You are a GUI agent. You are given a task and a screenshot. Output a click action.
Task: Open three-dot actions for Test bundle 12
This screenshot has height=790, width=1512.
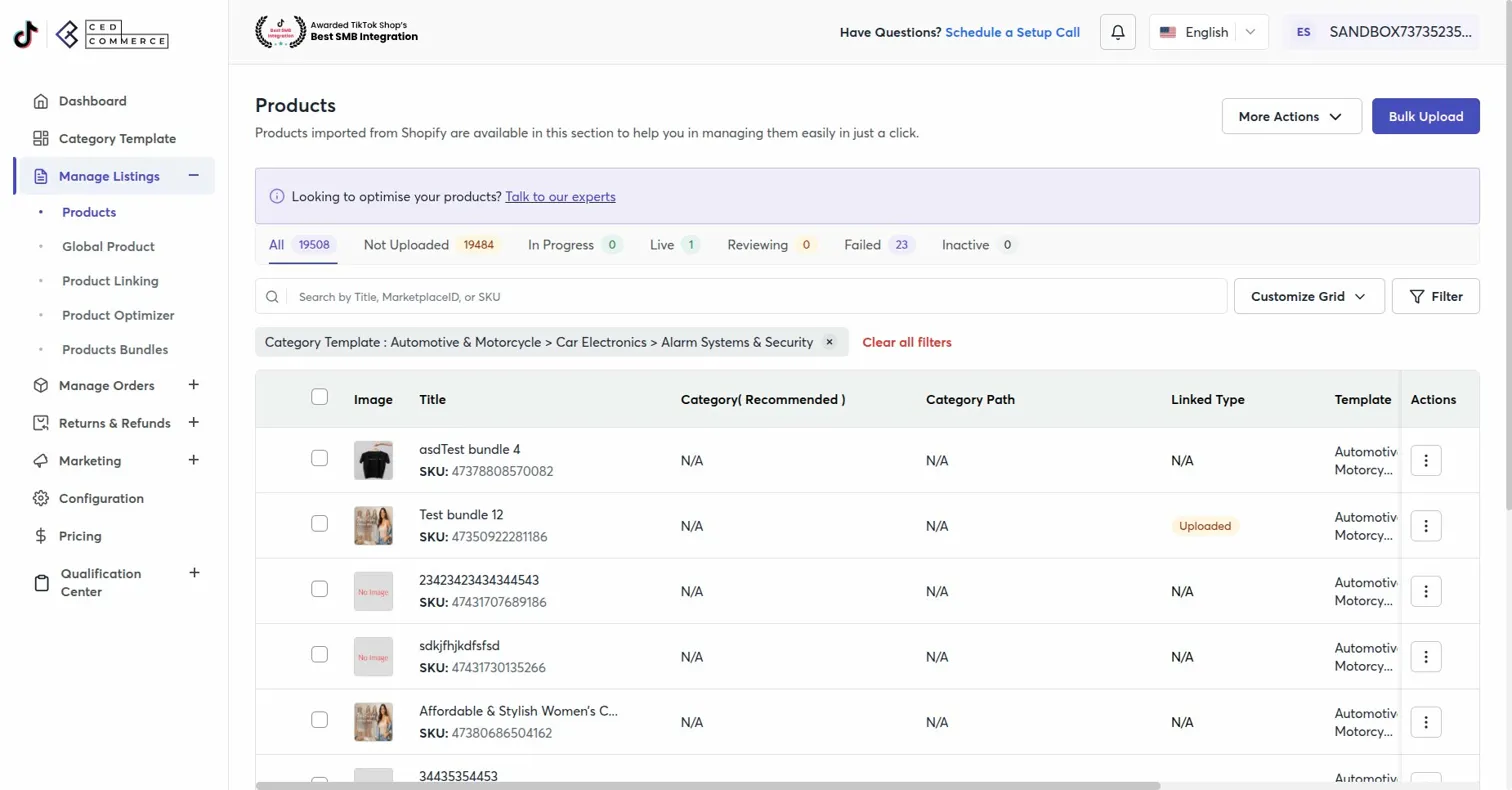tap(1425, 525)
